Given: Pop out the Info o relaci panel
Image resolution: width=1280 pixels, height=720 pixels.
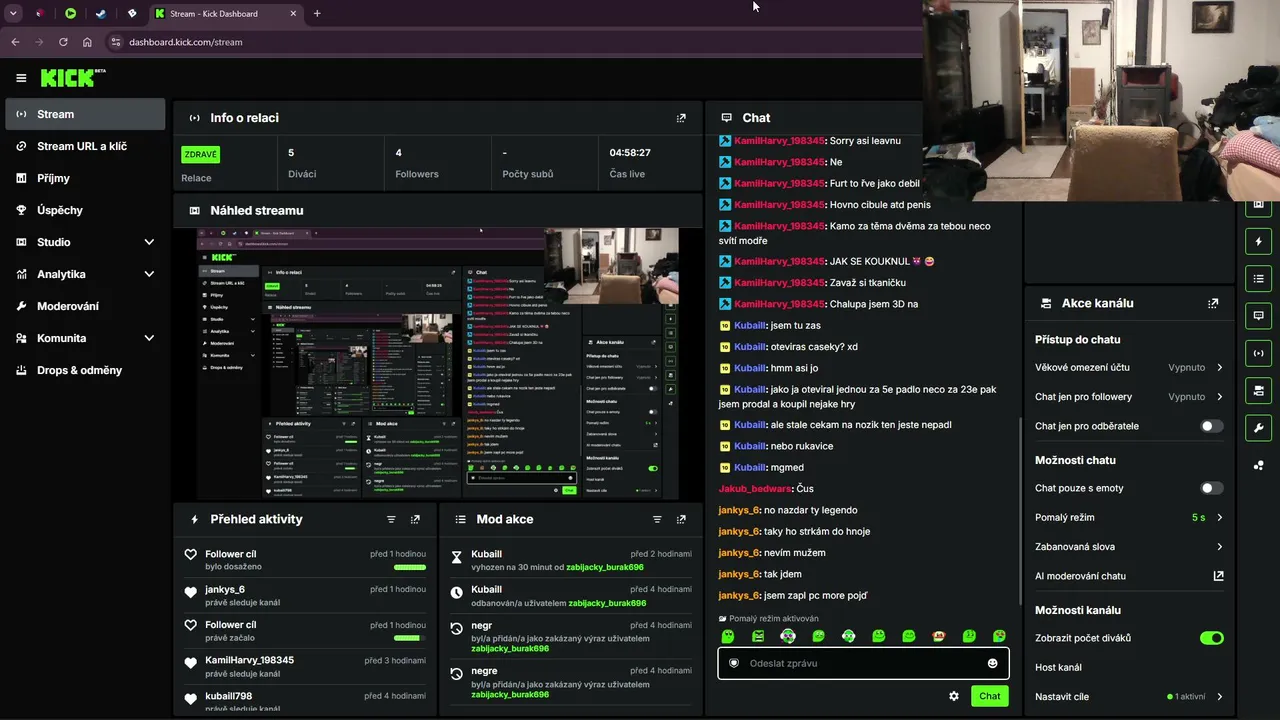Looking at the screenshot, I should pos(681,118).
